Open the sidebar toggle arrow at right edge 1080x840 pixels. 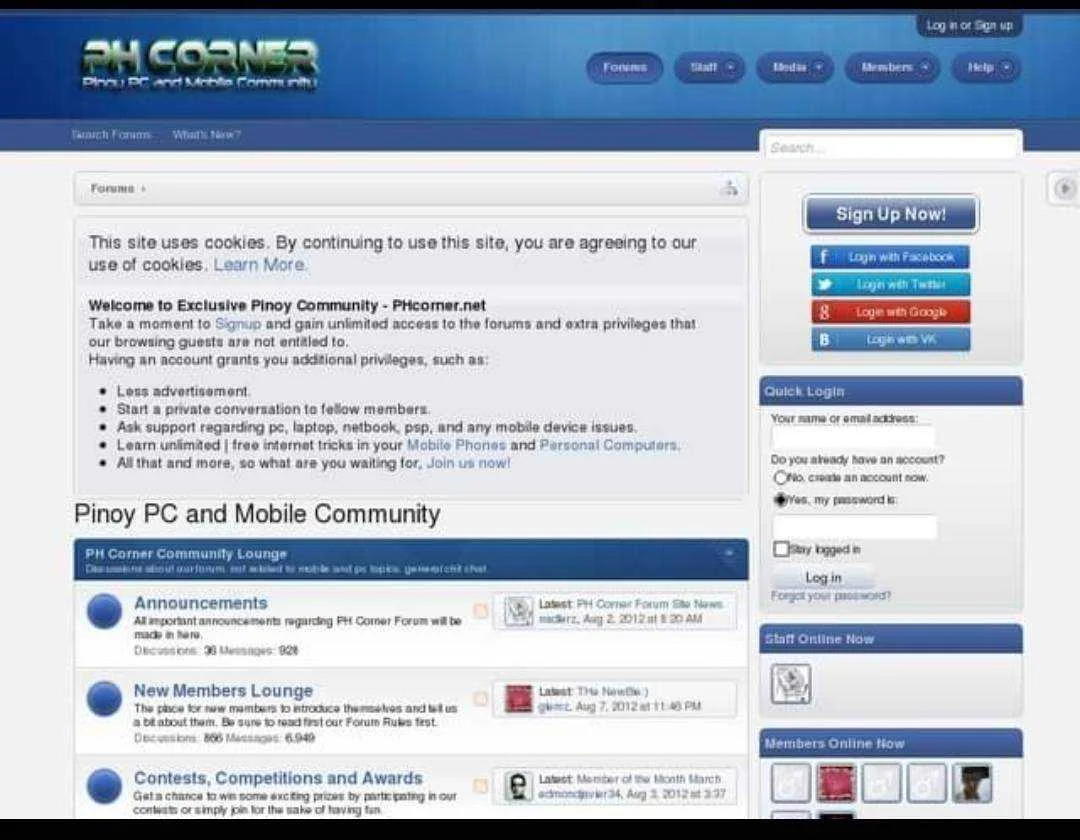pos(1065,188)
